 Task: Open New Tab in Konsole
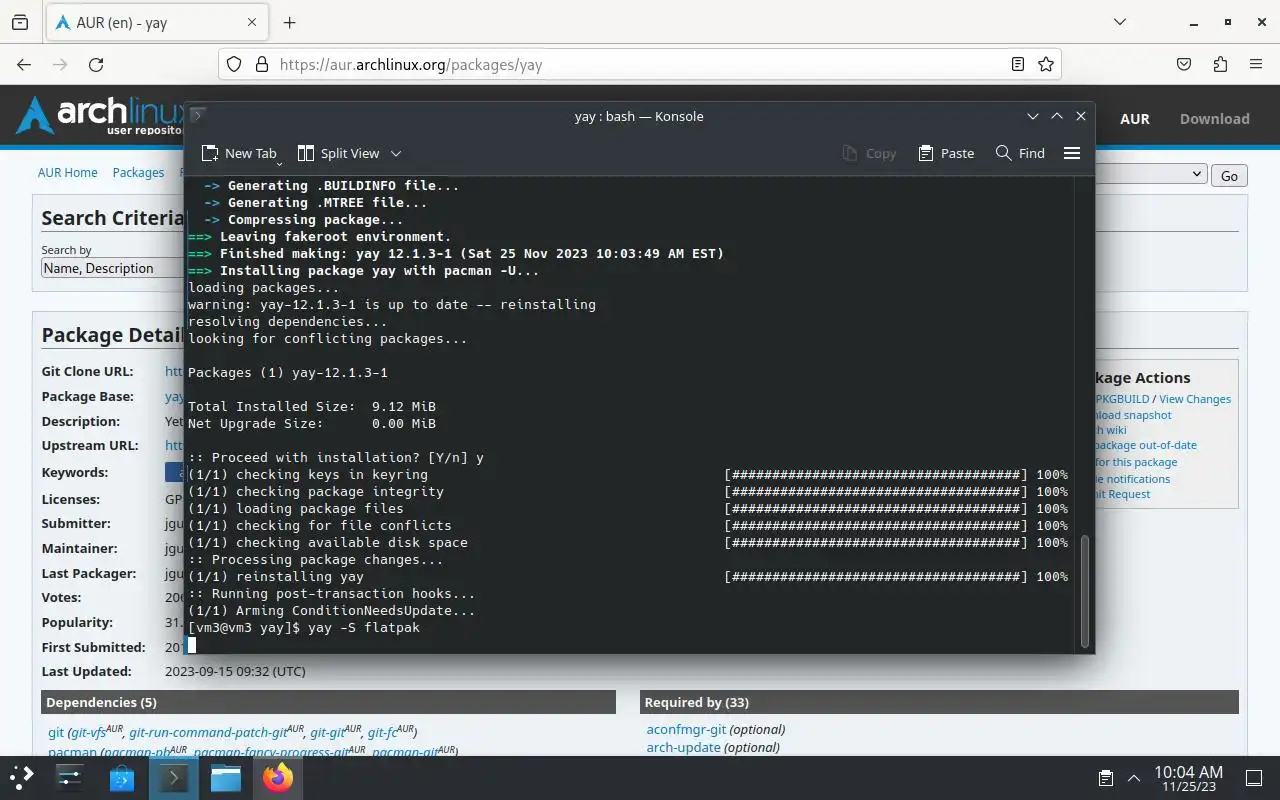[x=238, y=153]
